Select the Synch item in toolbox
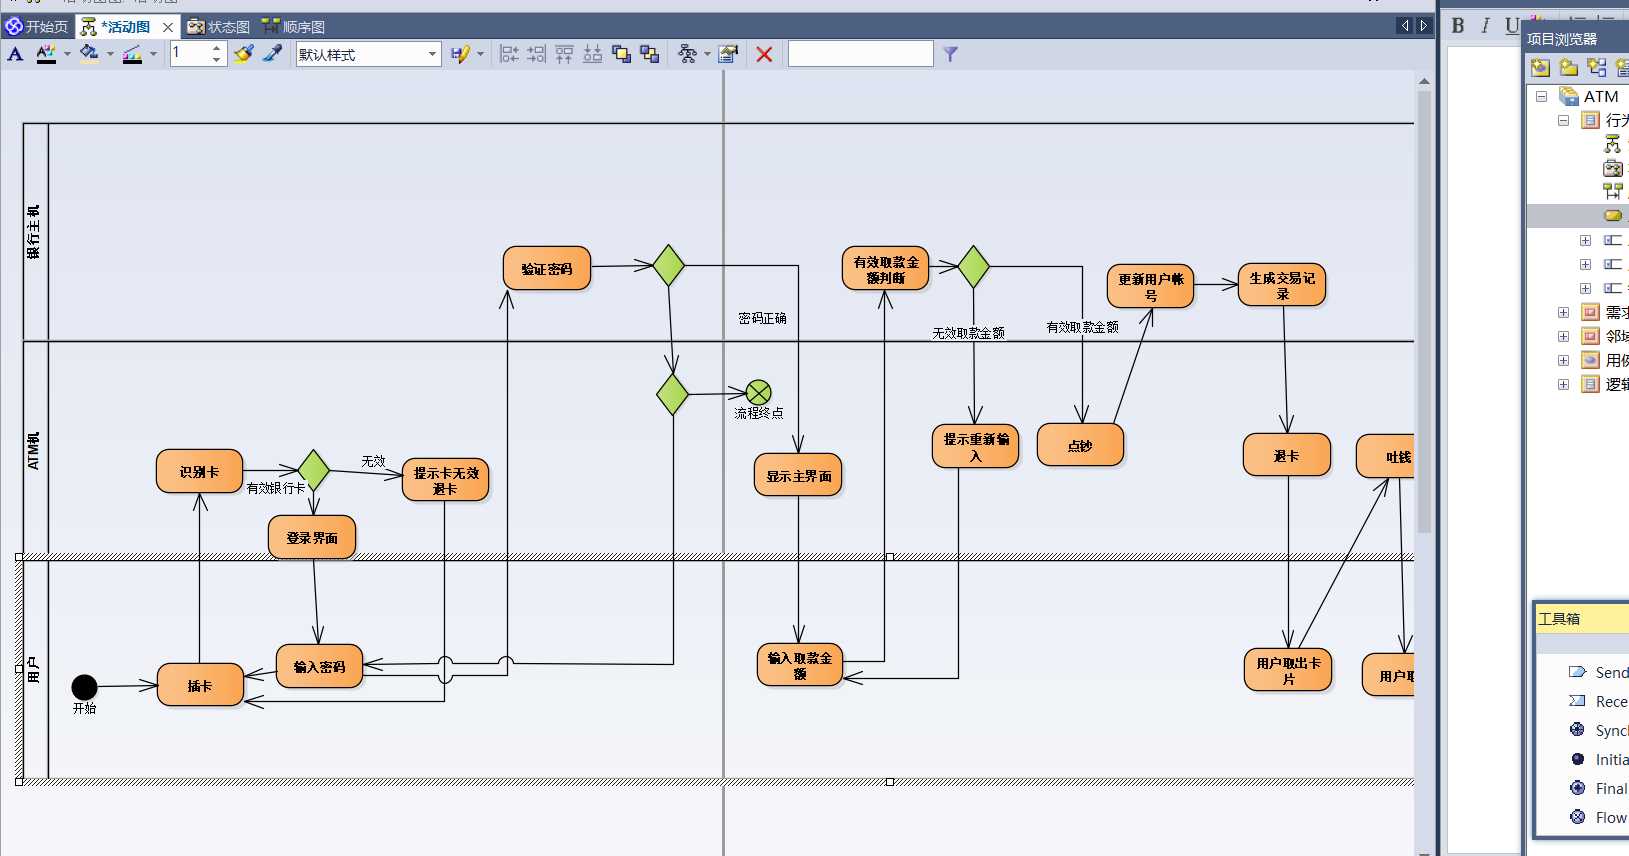1629x856 pixels. [x=1598, y=730]
